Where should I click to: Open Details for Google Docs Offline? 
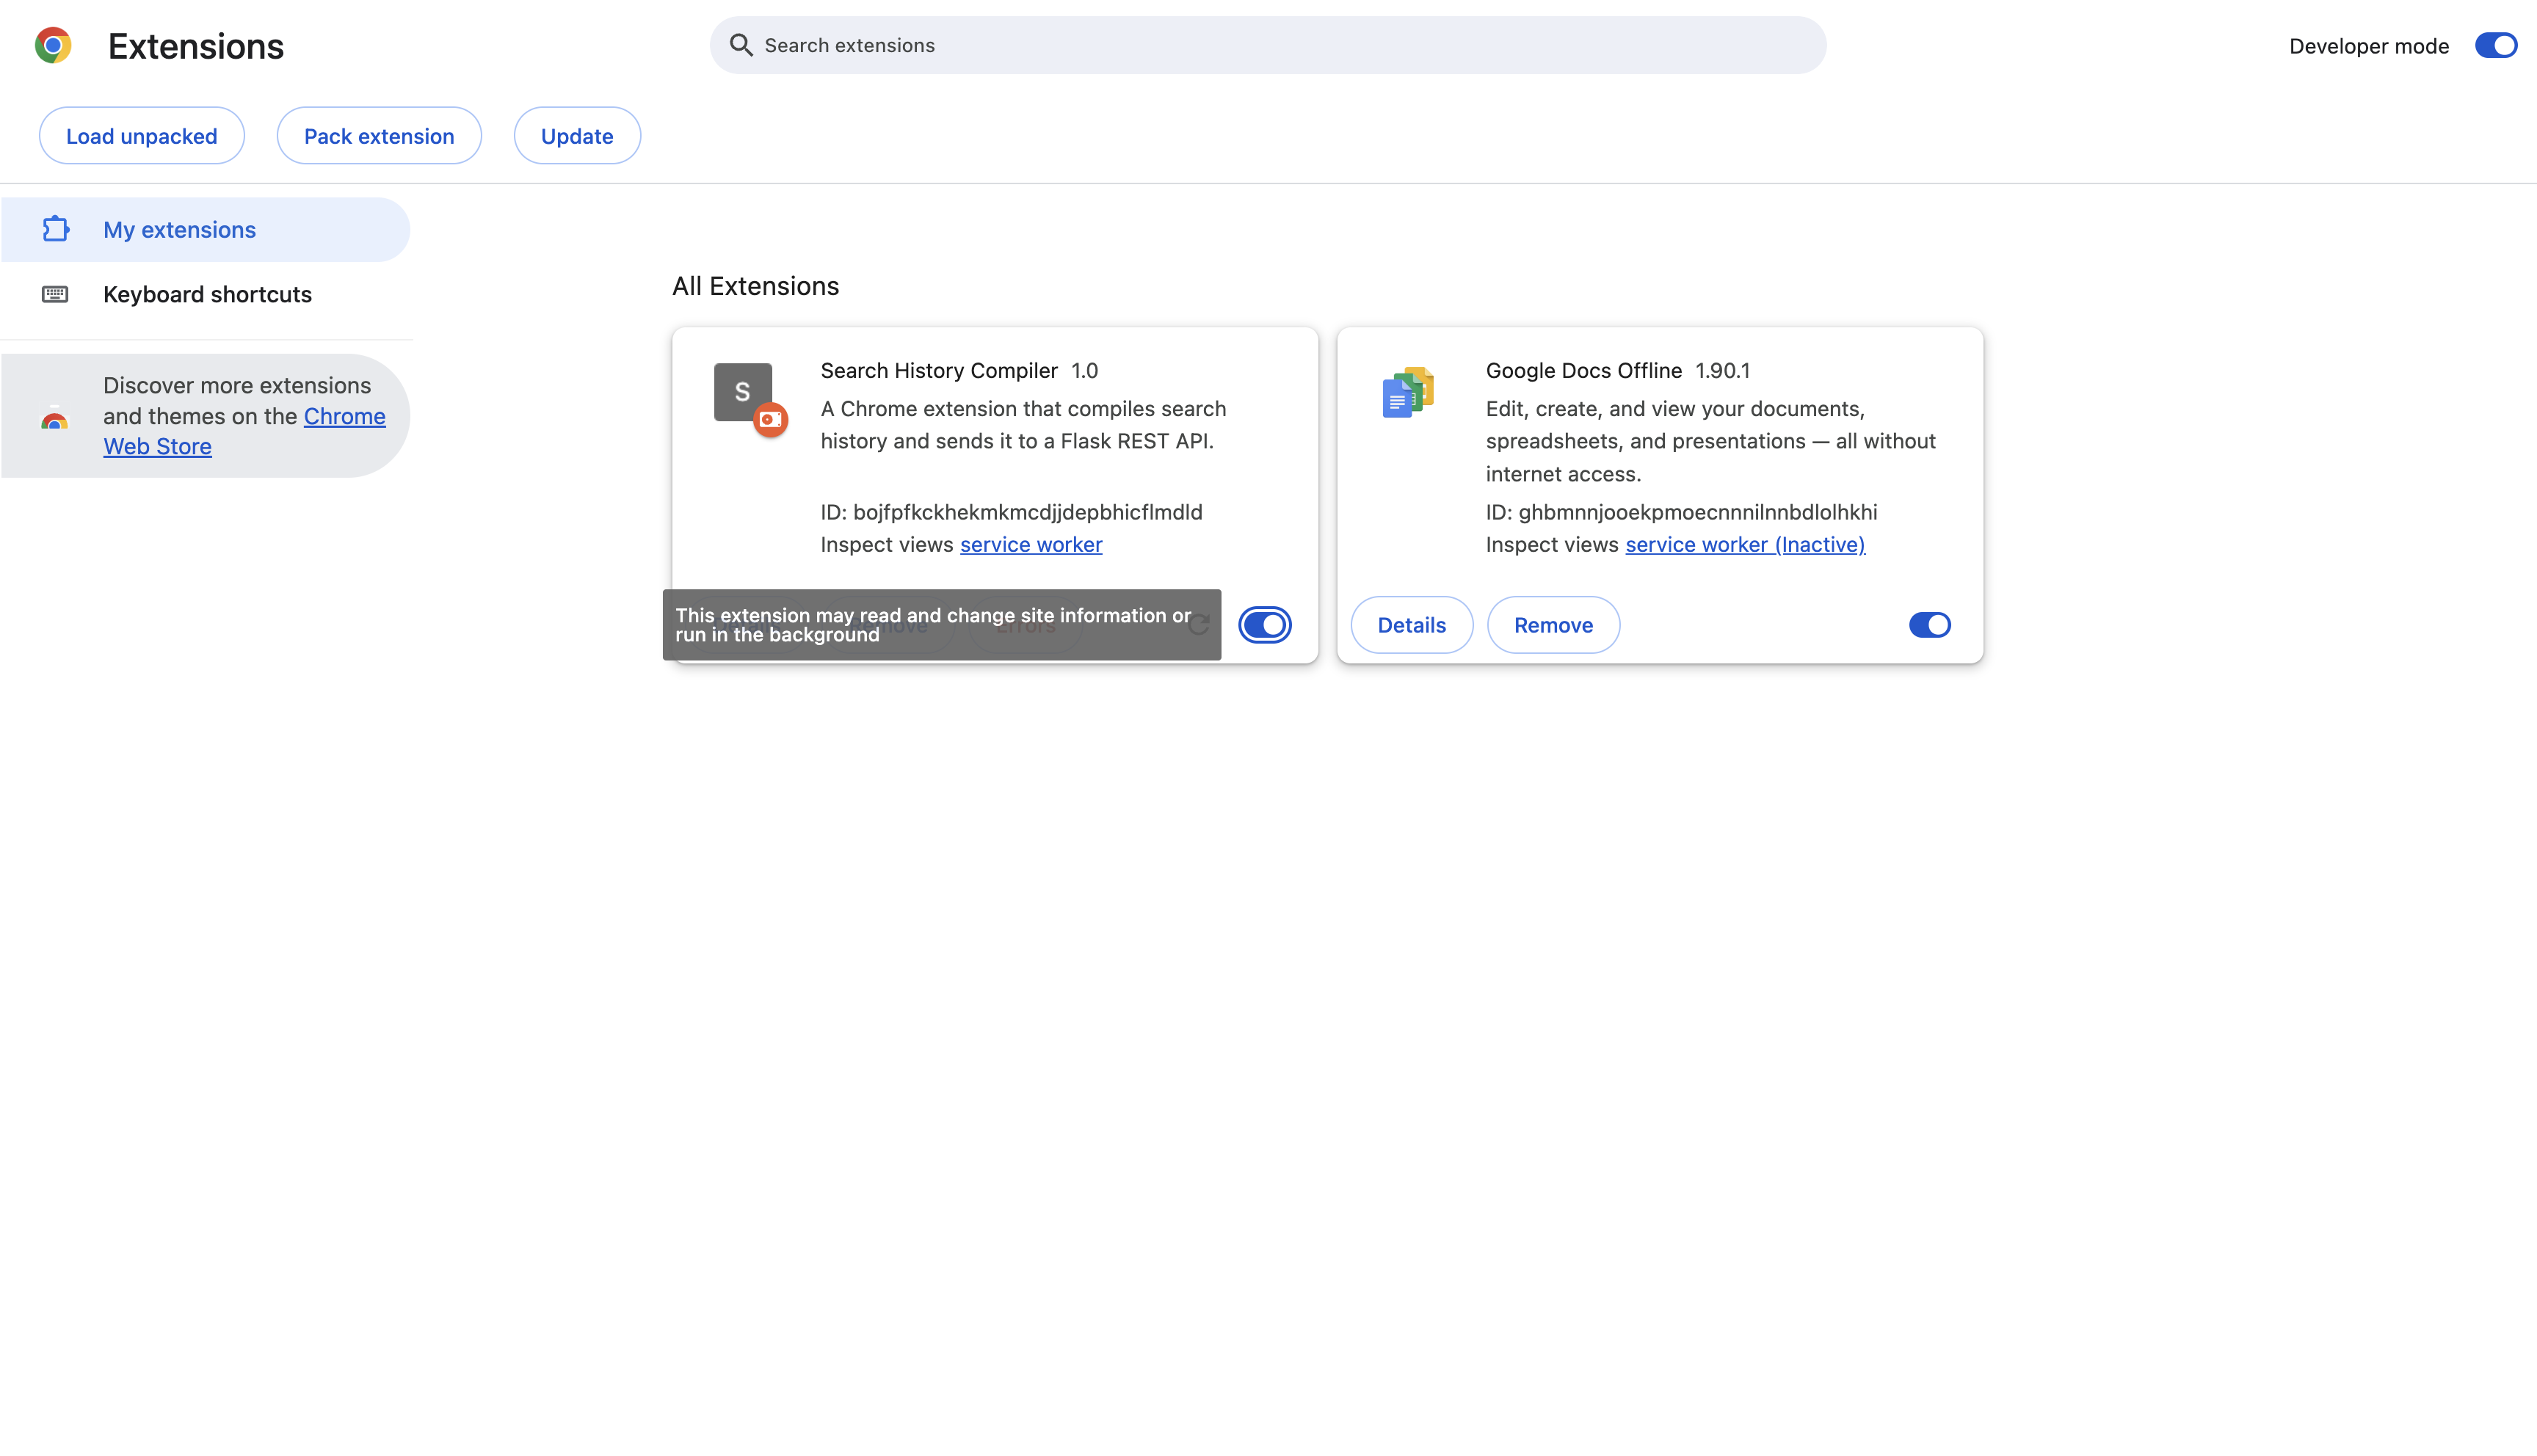pos(1411,625)
